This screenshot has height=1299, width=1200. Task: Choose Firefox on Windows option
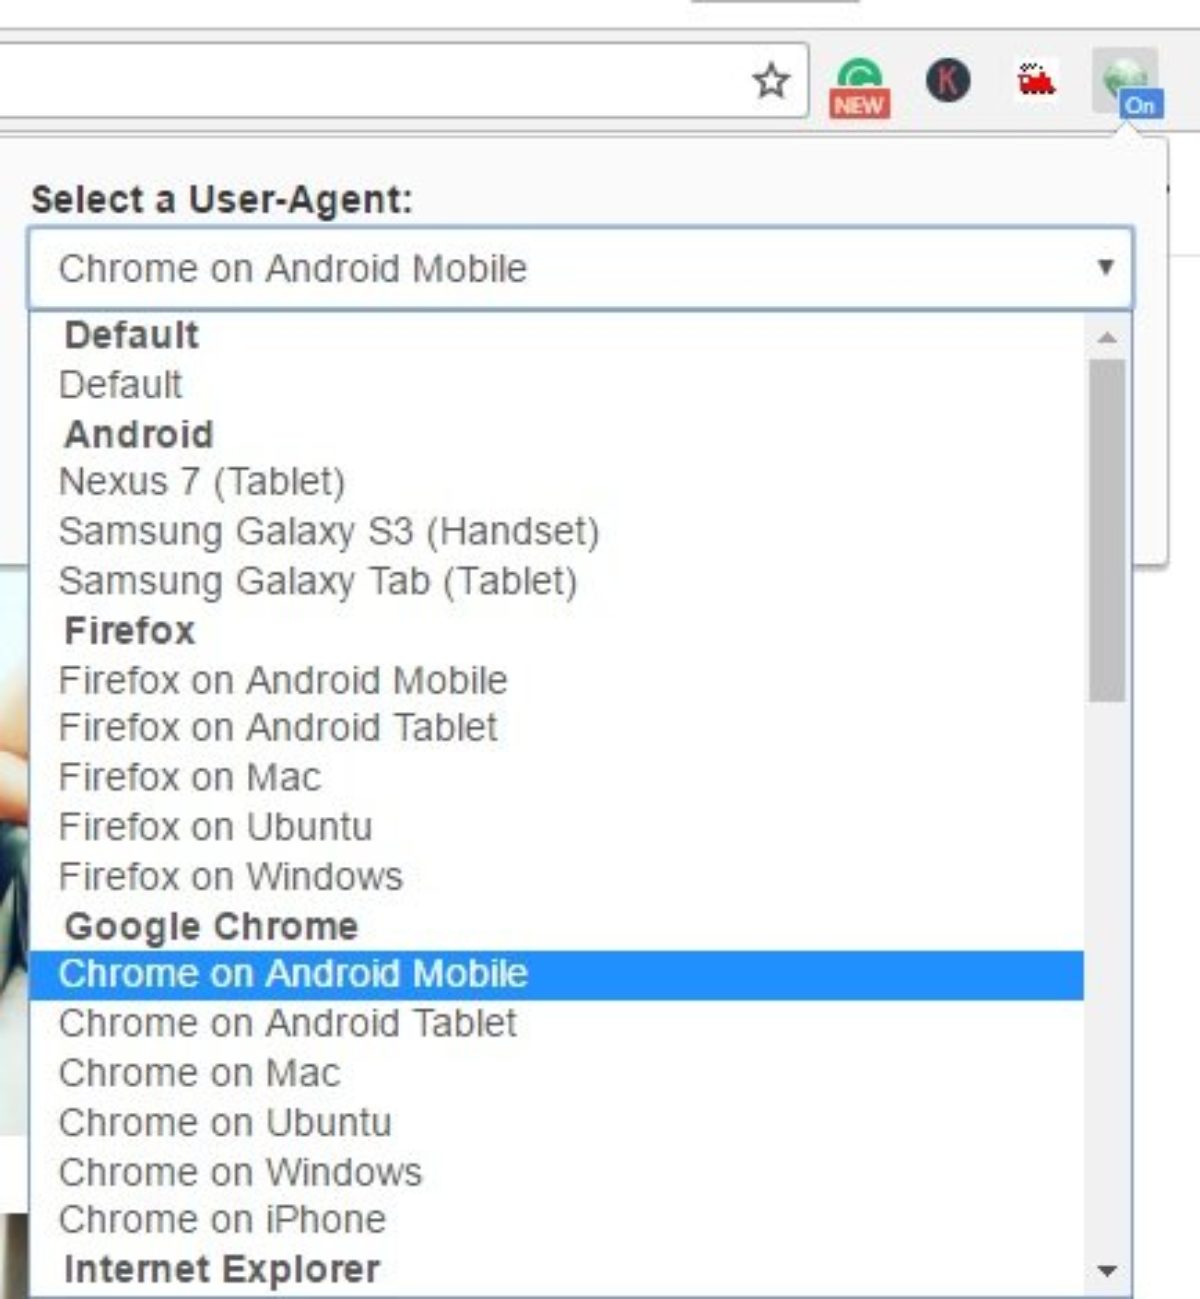(x=231, y=877)
